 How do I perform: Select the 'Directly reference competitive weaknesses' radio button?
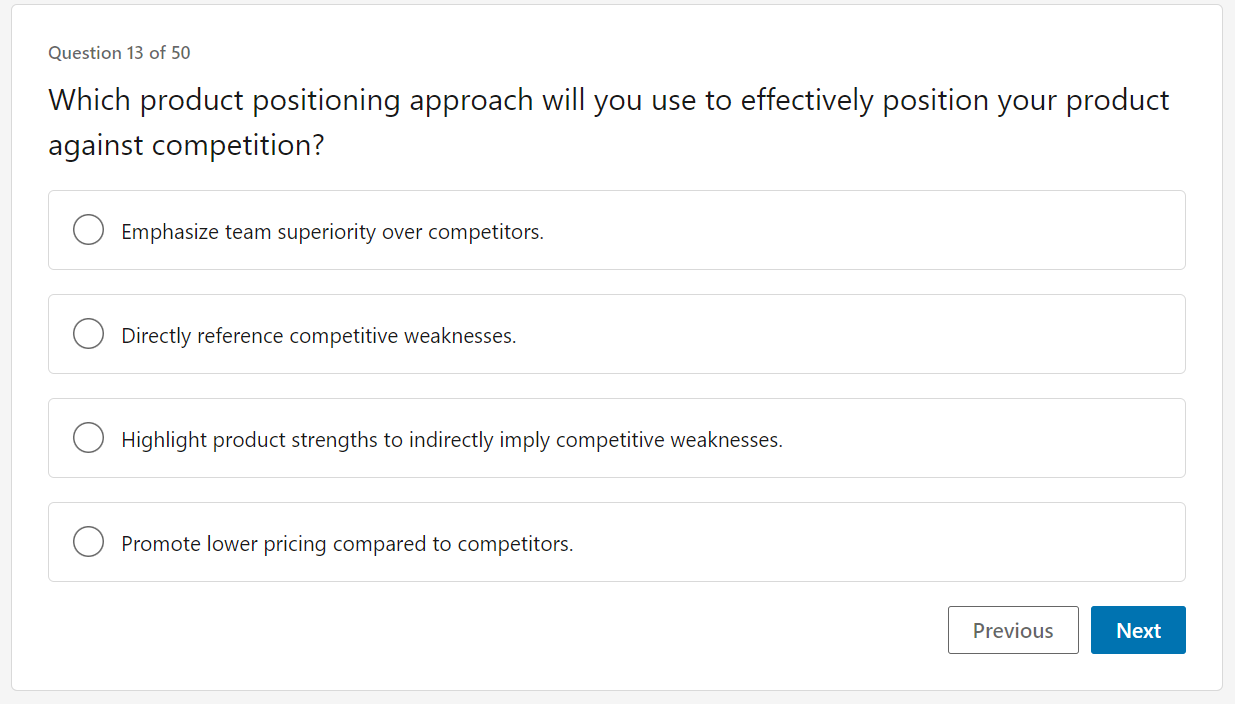tap(89, 334)
